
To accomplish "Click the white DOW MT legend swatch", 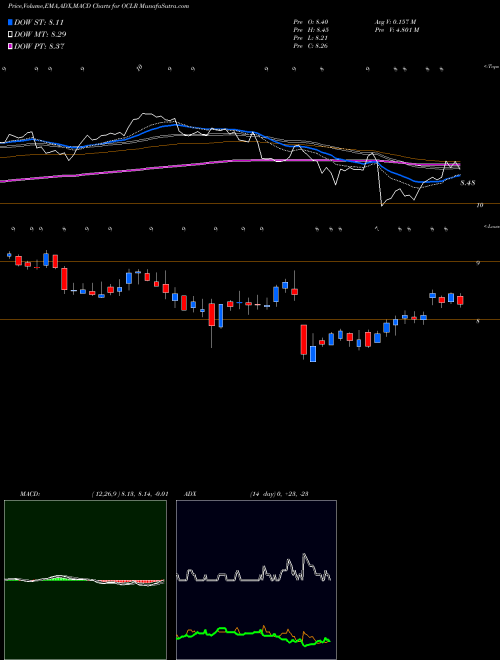I will coord(11,34).
